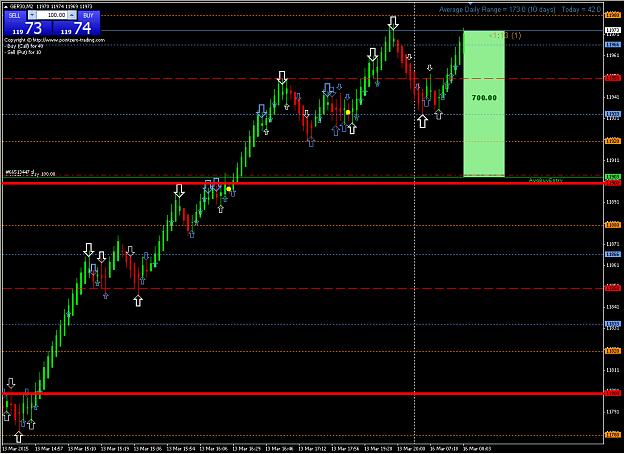This screenshot has width=625, height=454.
Task: Click the large white down arrow at the highest peak
Action: click(x=393, y=22)
